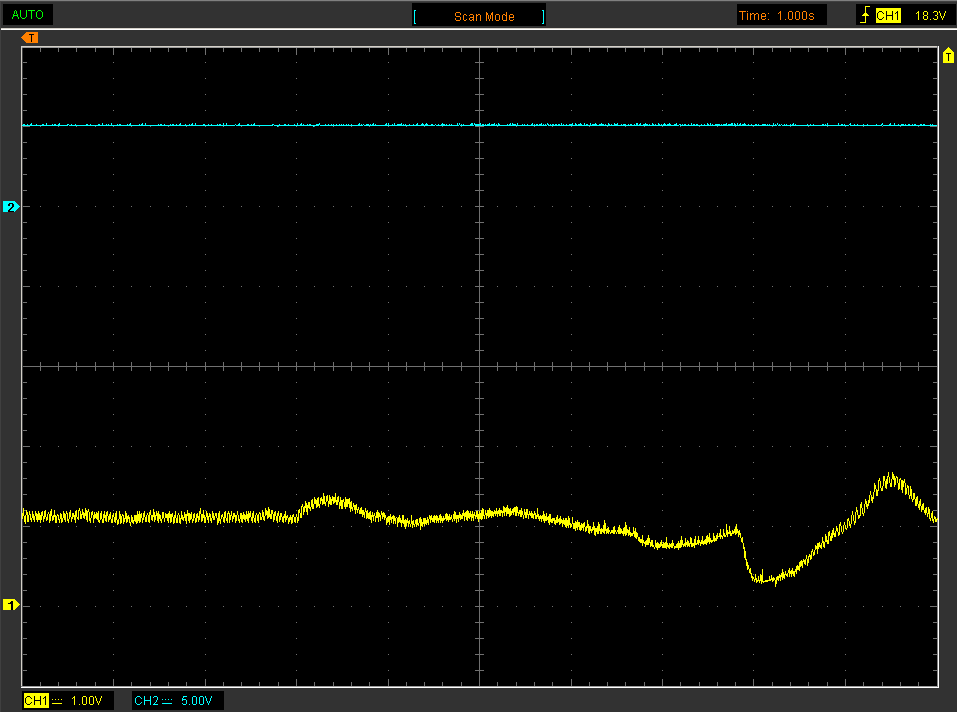Click the AUTO trigger status indicator
957x712 pixels.
pyautogui.click(x=27, y=15)
